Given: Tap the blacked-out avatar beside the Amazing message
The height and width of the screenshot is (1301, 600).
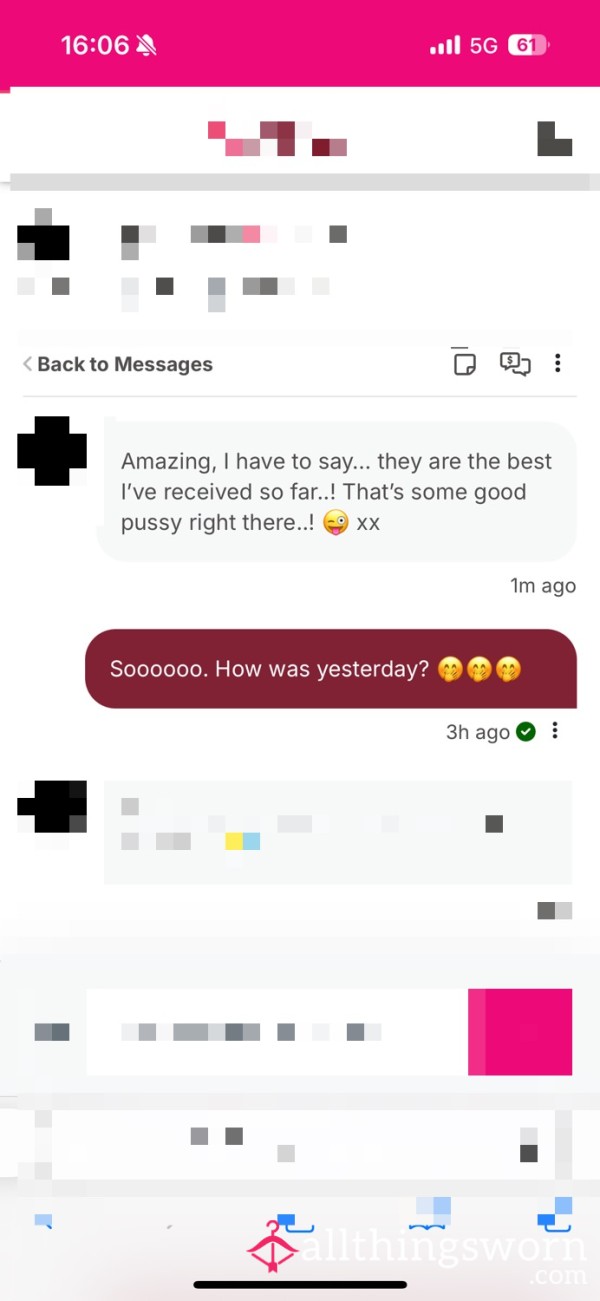Looking at the screenshot, I should coord(52,451).
